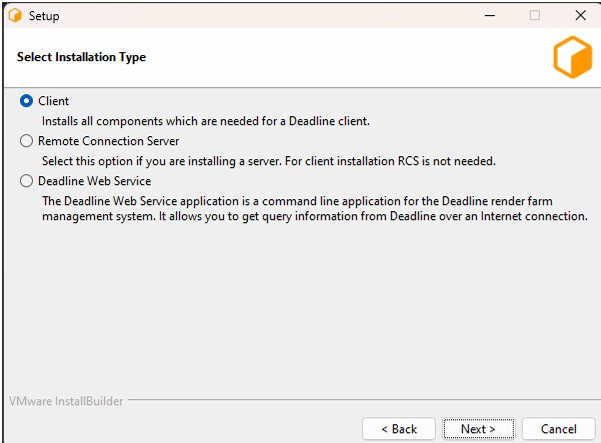Click the 'Client' option label text
Viewport: 601px width, 443px height.
(53, 101)
